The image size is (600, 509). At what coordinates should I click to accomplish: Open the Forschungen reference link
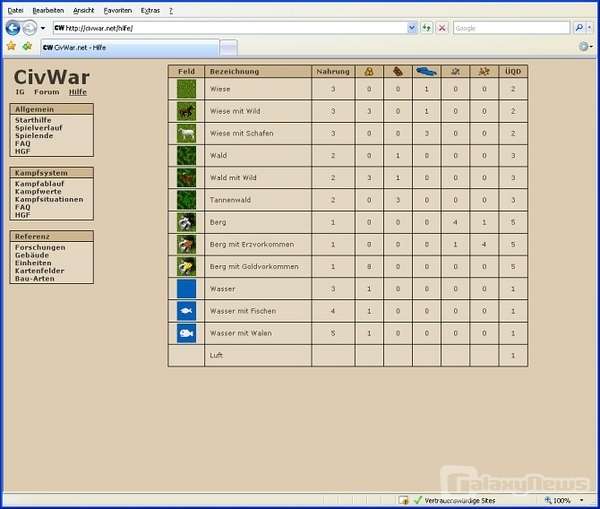[x=40, y=247]
